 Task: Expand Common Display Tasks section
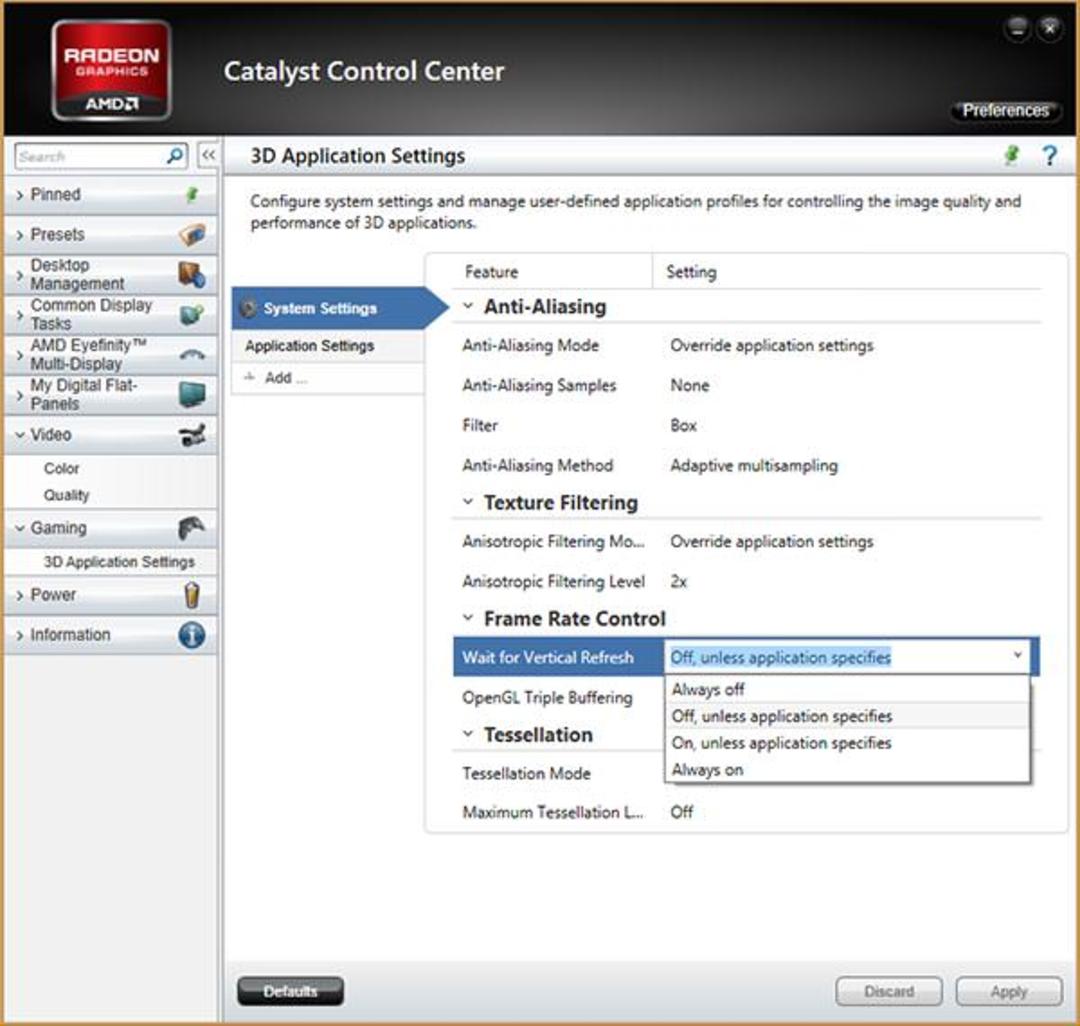[19, 315]
